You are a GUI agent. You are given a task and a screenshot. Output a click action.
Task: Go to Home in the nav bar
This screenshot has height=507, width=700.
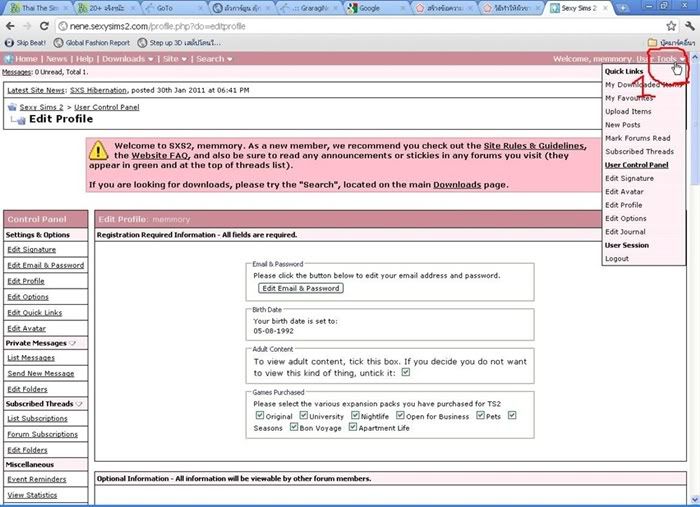click(x=26, y=59)
